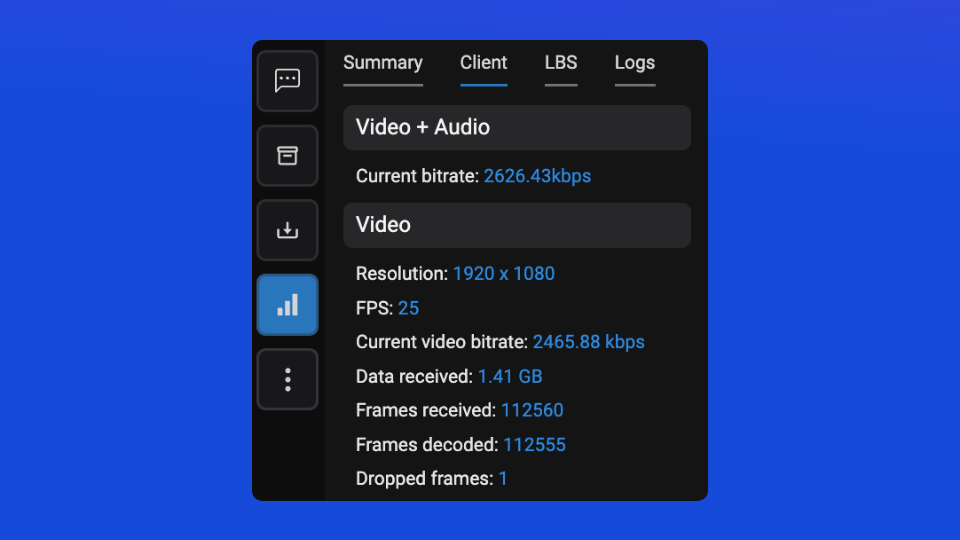Click the Resolution label
Viewport: 960px width, 540px height.
[x=402, y=274]
